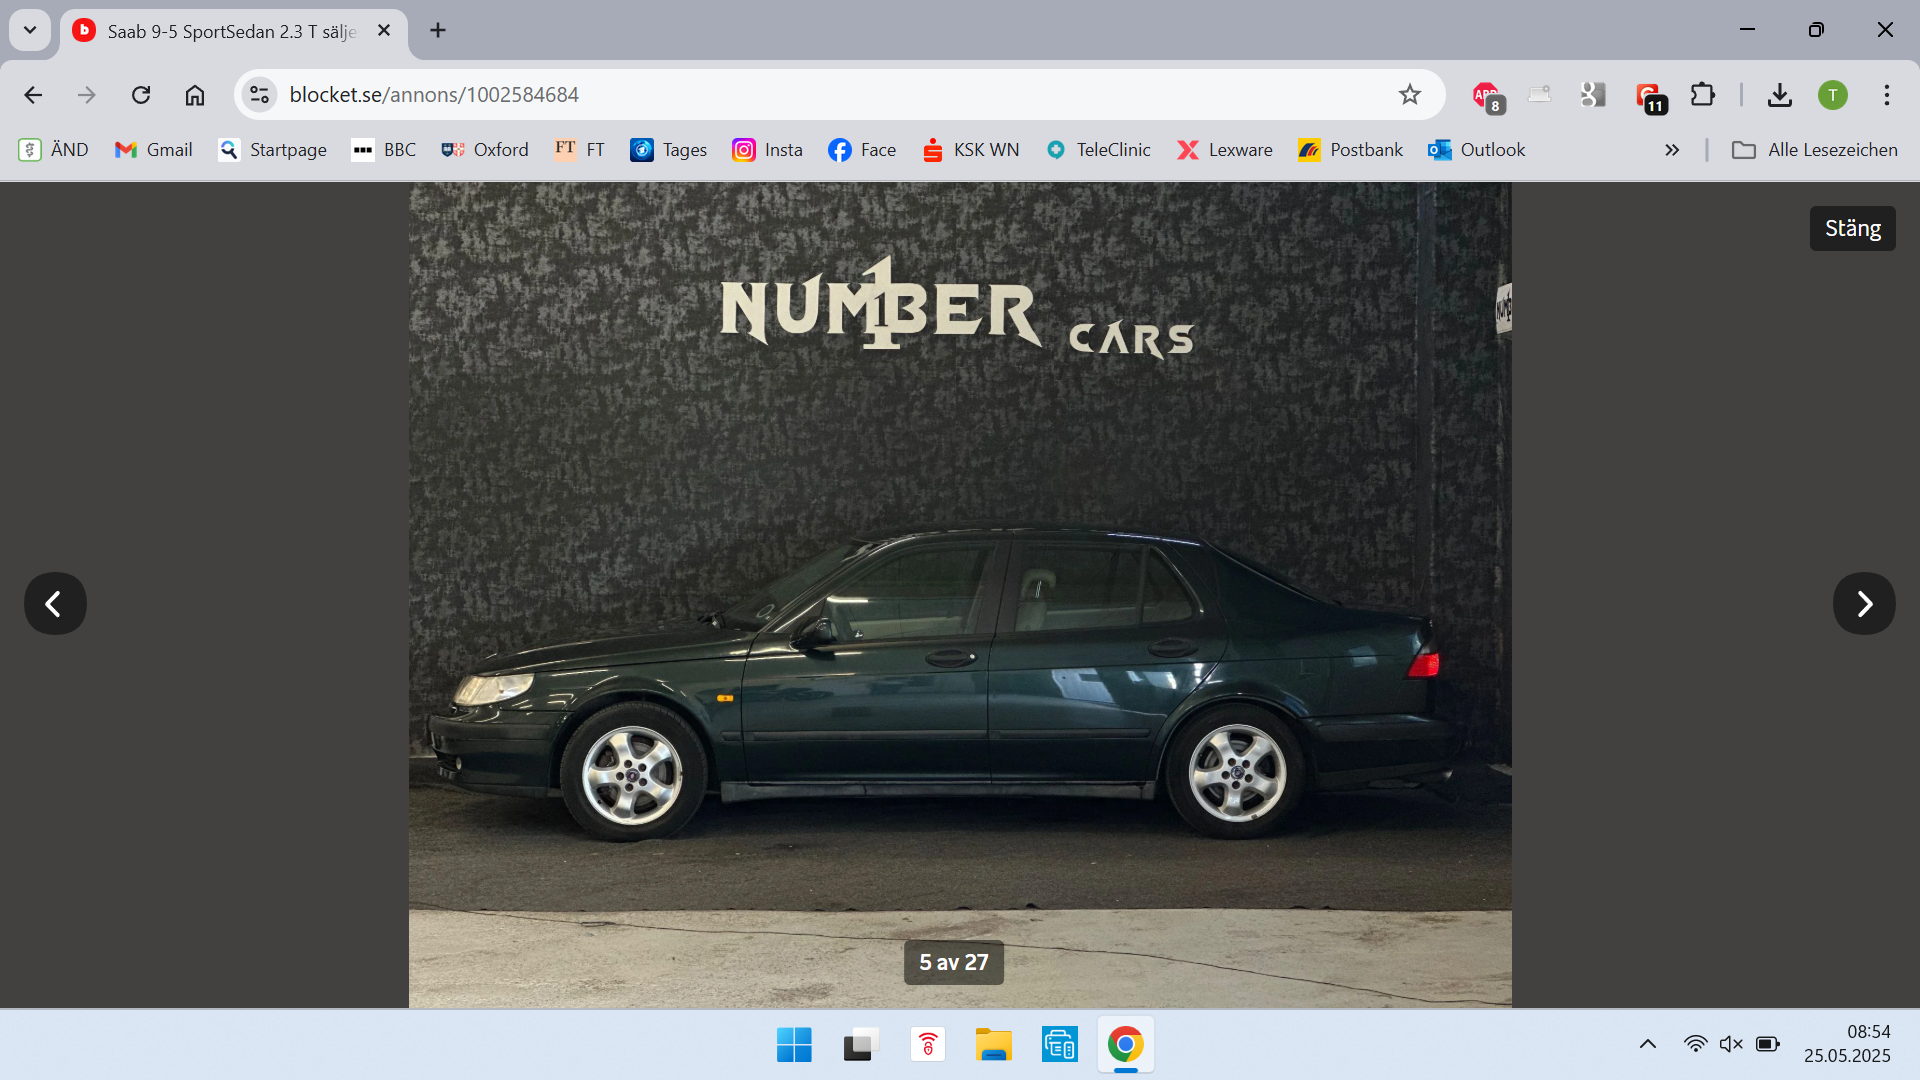
Task: Click the muted volume icon
Action: pos(1731,1044)
